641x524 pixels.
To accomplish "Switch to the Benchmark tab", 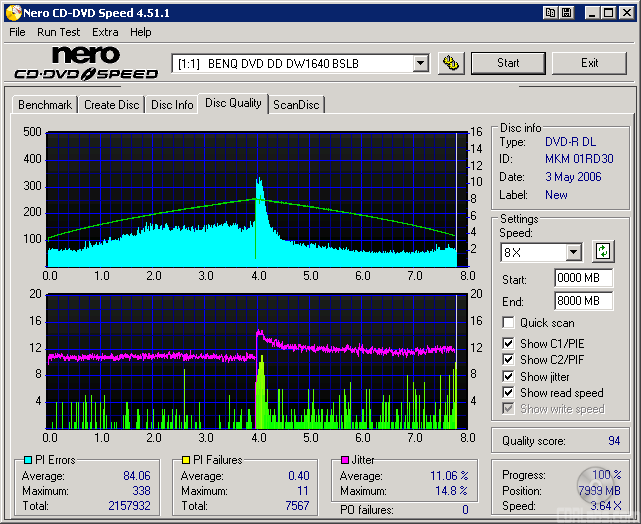I will [45, 105].
